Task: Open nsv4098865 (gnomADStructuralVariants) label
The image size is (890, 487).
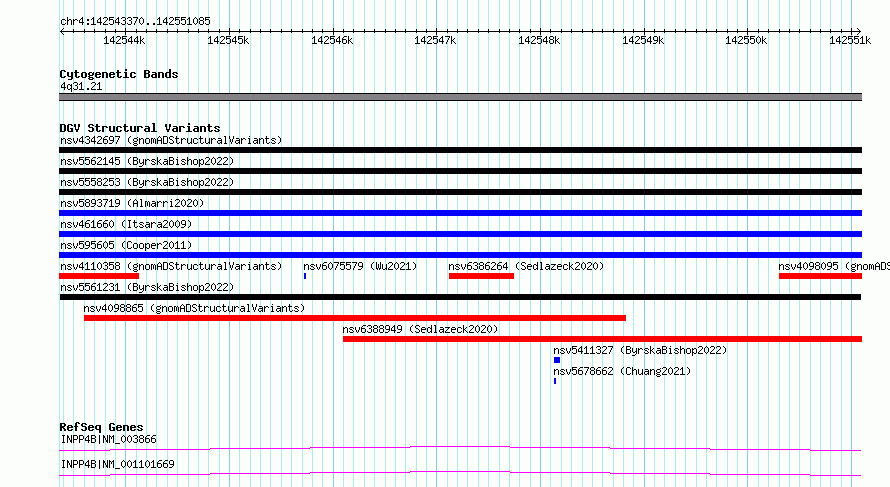Action: [194, 308]
